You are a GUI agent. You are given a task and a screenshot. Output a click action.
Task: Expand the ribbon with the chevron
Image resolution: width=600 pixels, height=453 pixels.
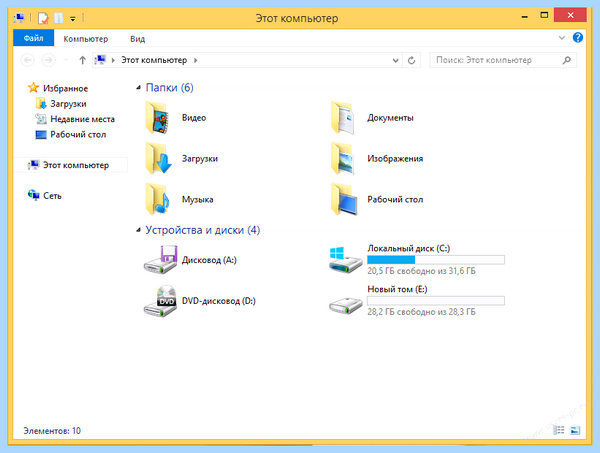562,37
